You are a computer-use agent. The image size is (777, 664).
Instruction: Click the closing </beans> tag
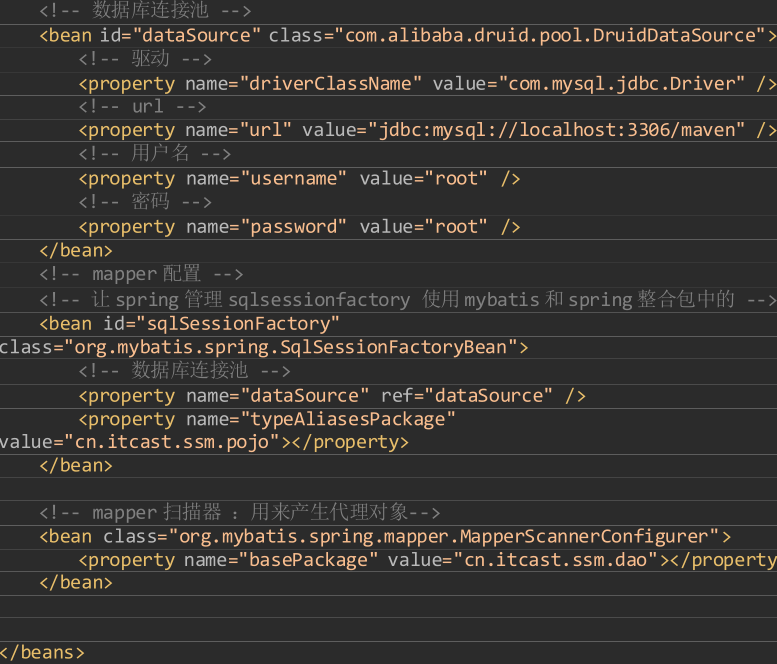pyautogui.click(x=42, y=653)
